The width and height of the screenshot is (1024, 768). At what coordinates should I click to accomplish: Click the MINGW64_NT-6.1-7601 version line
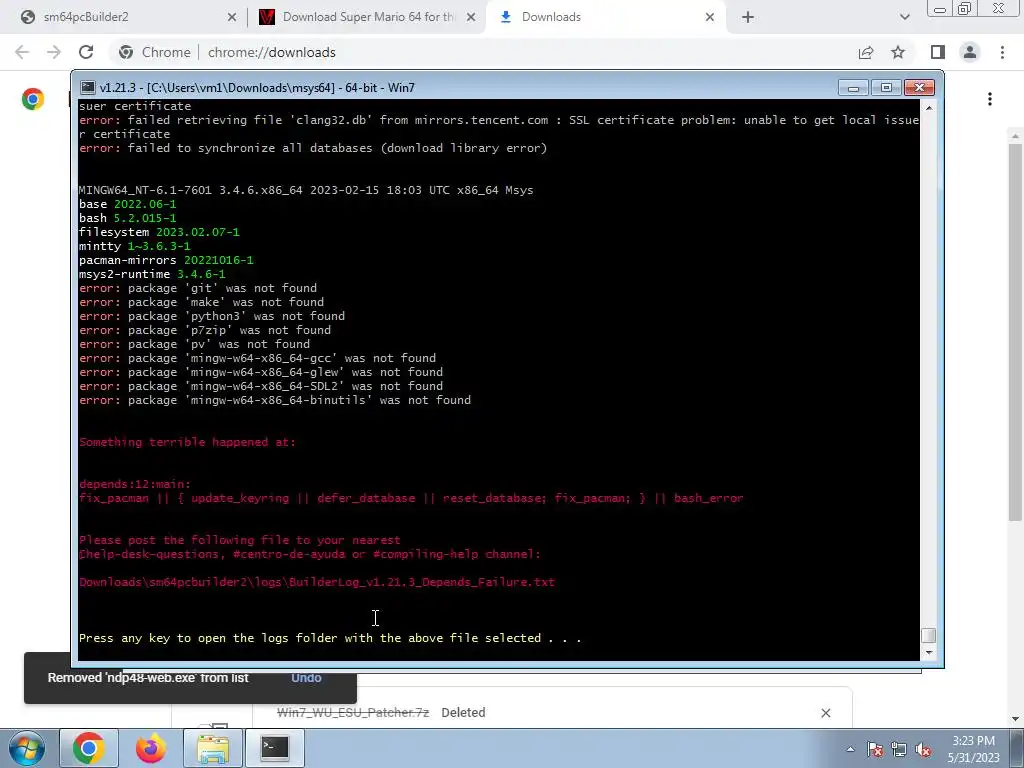click(306, 190)
